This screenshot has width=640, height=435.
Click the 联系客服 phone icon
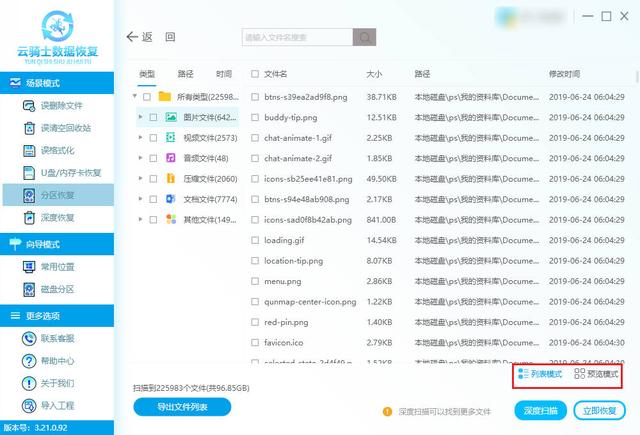[x=29, y=339]
